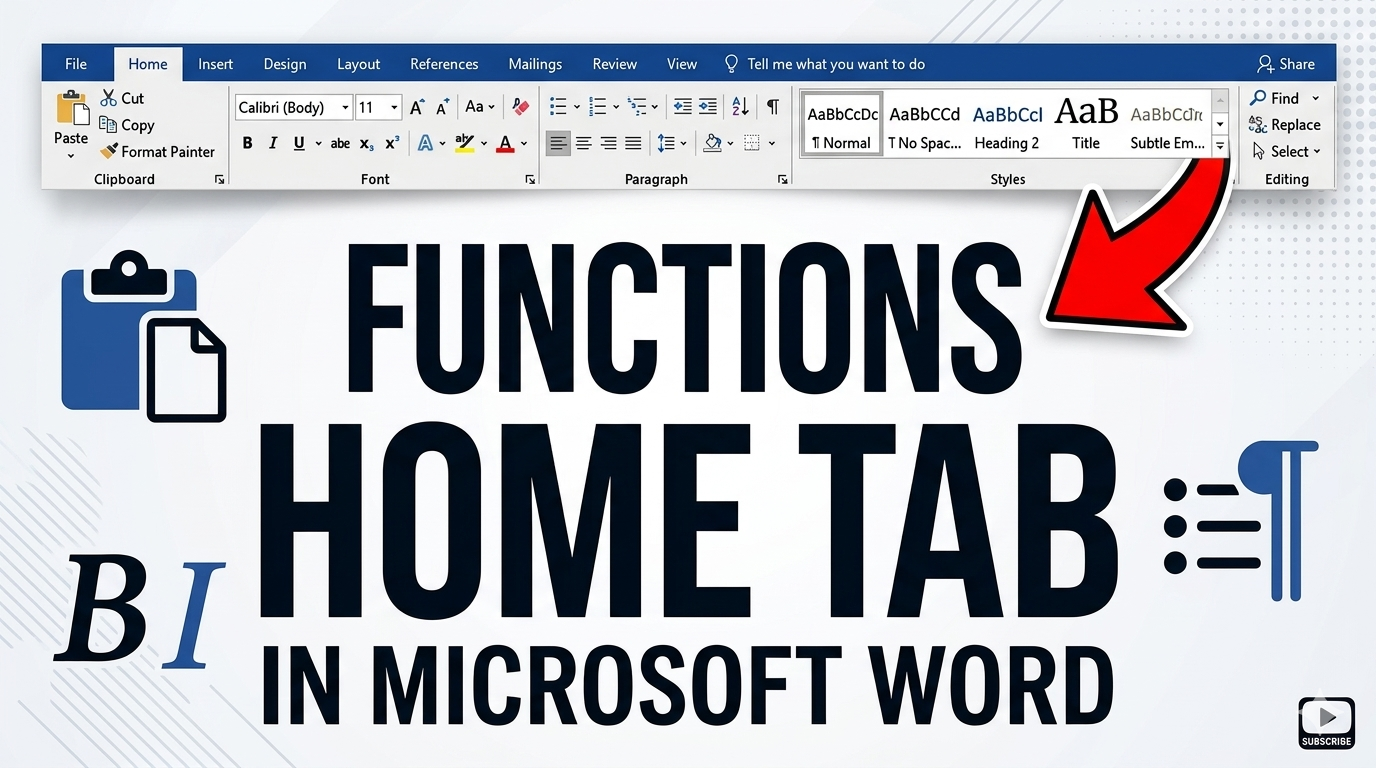Screen dimensions: 1376x768
Task: Click the Share button
Action: (x=1286, y=64)
